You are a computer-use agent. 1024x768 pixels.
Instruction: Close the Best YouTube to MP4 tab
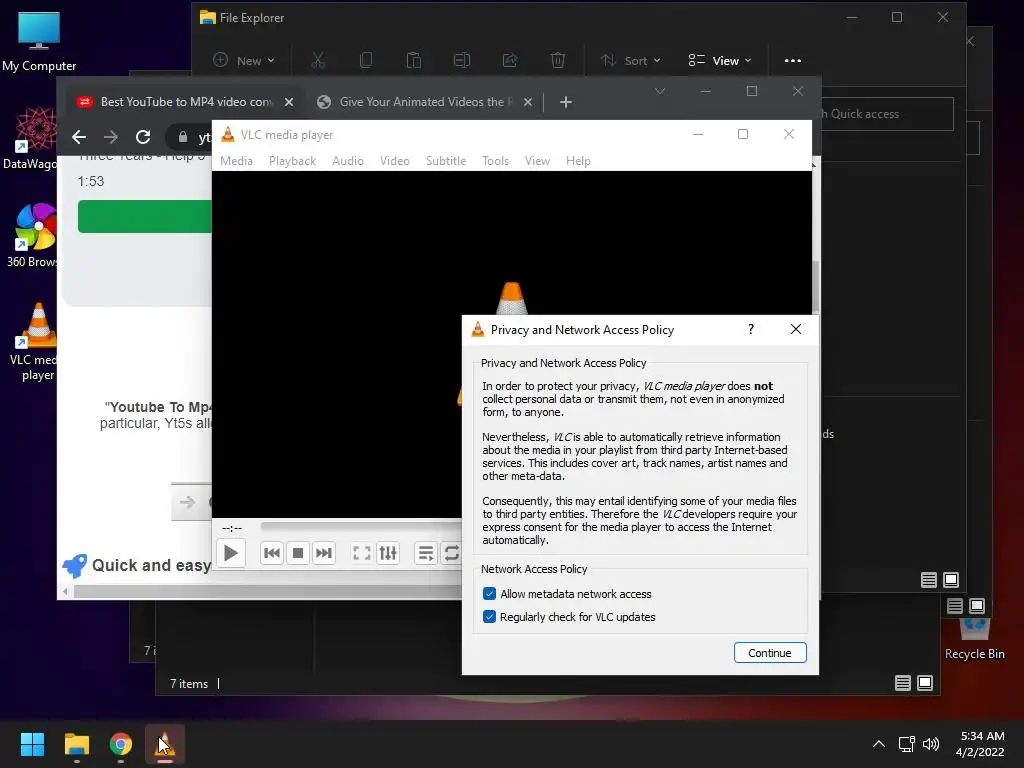(x=289, y=102)
